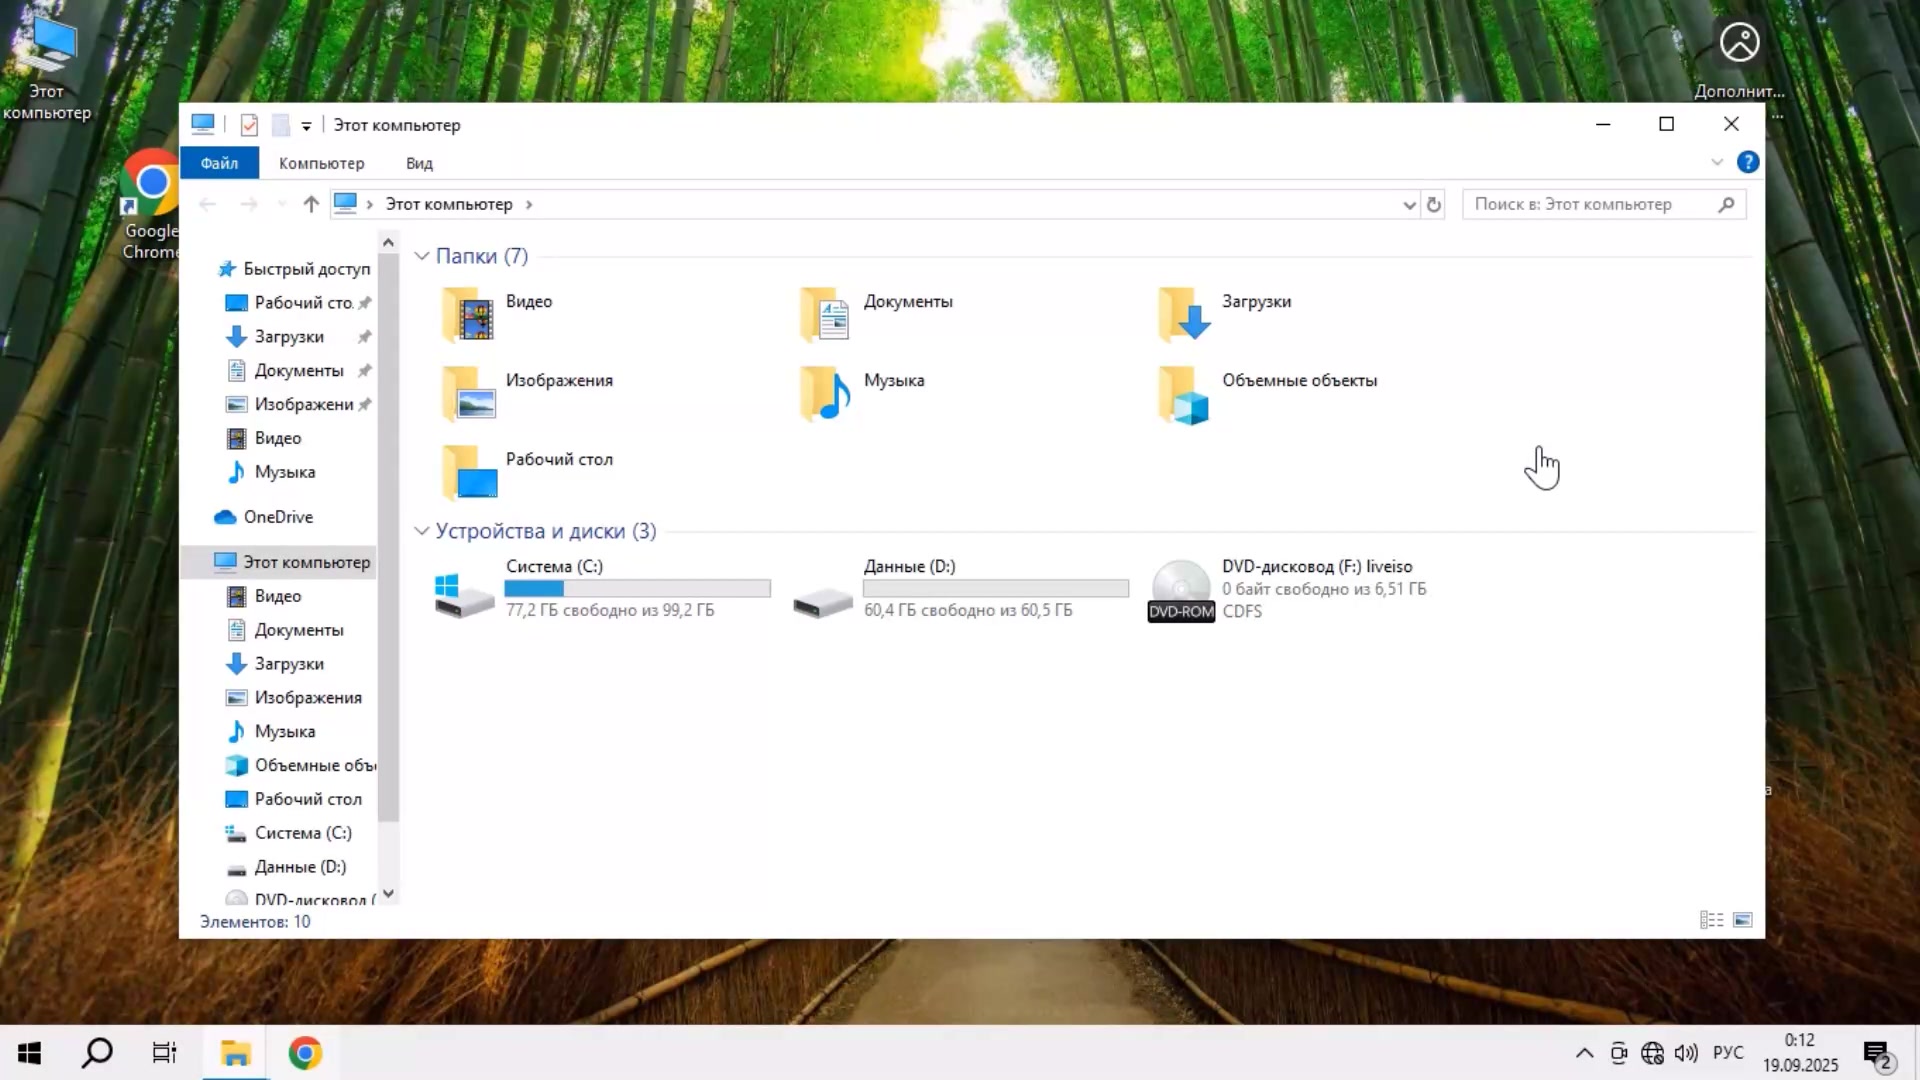Open the DVD-дисковод (F:) liveiso drive
This screenshot has height=1080, width=1920.
(x=1181, y=590)
